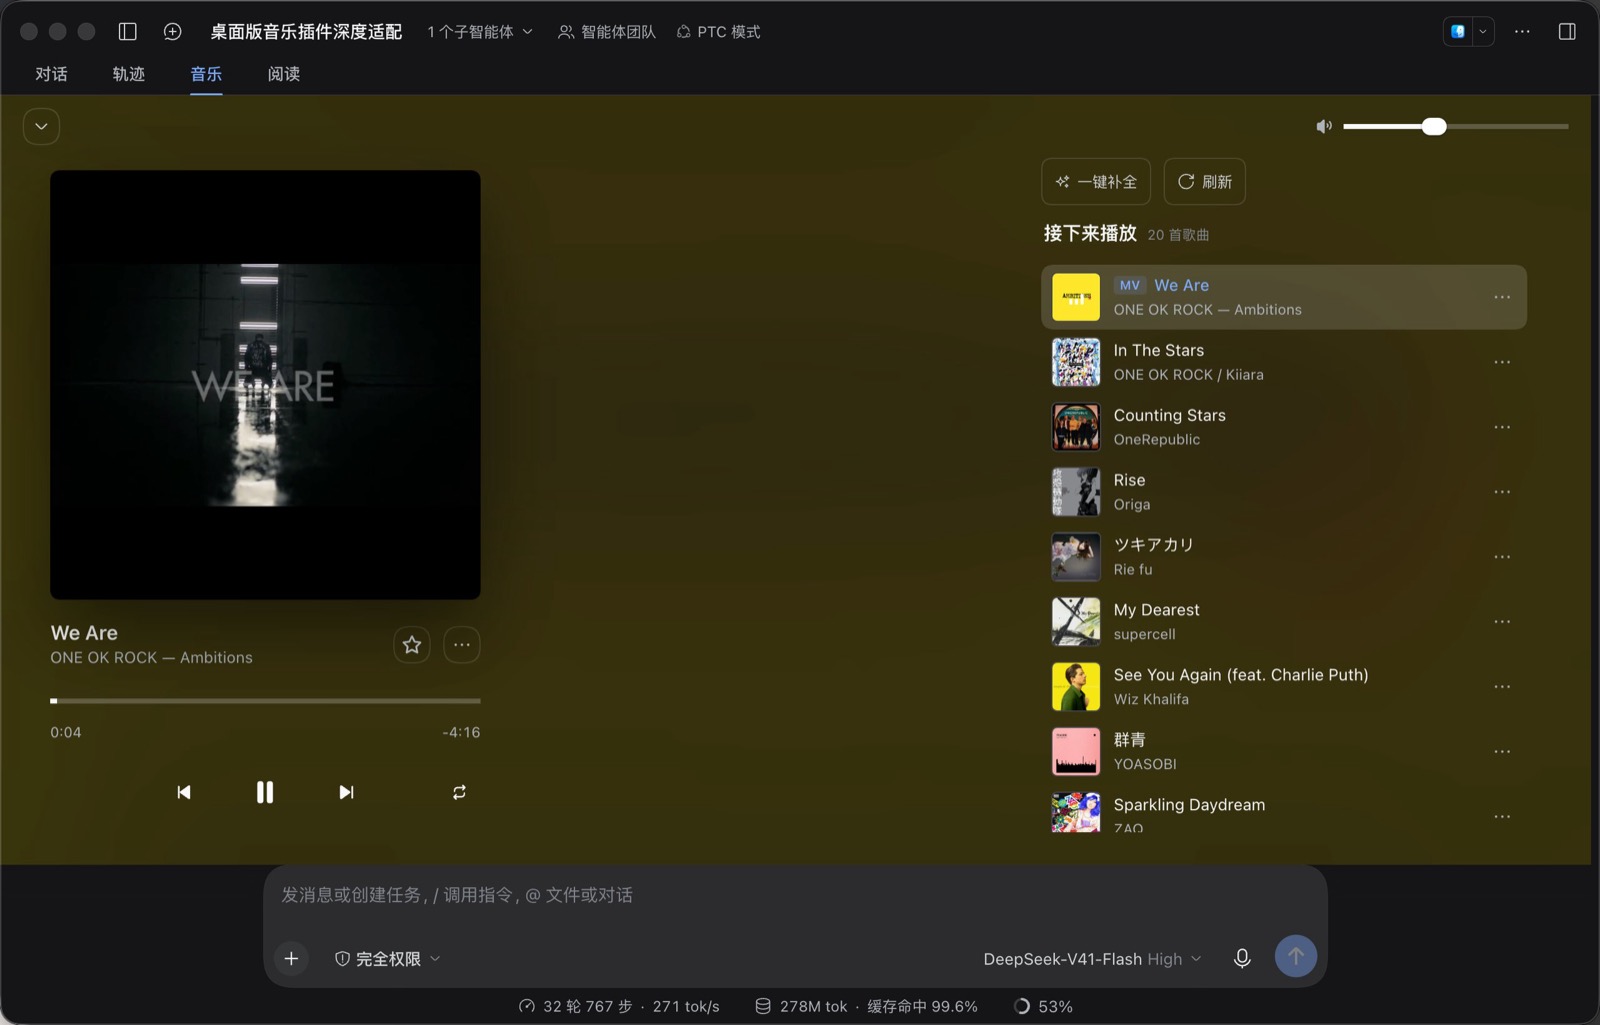This screenshot has width=1600, height=1025.
Task: Toggle the right side panel icon
Action: point(1567,32)
